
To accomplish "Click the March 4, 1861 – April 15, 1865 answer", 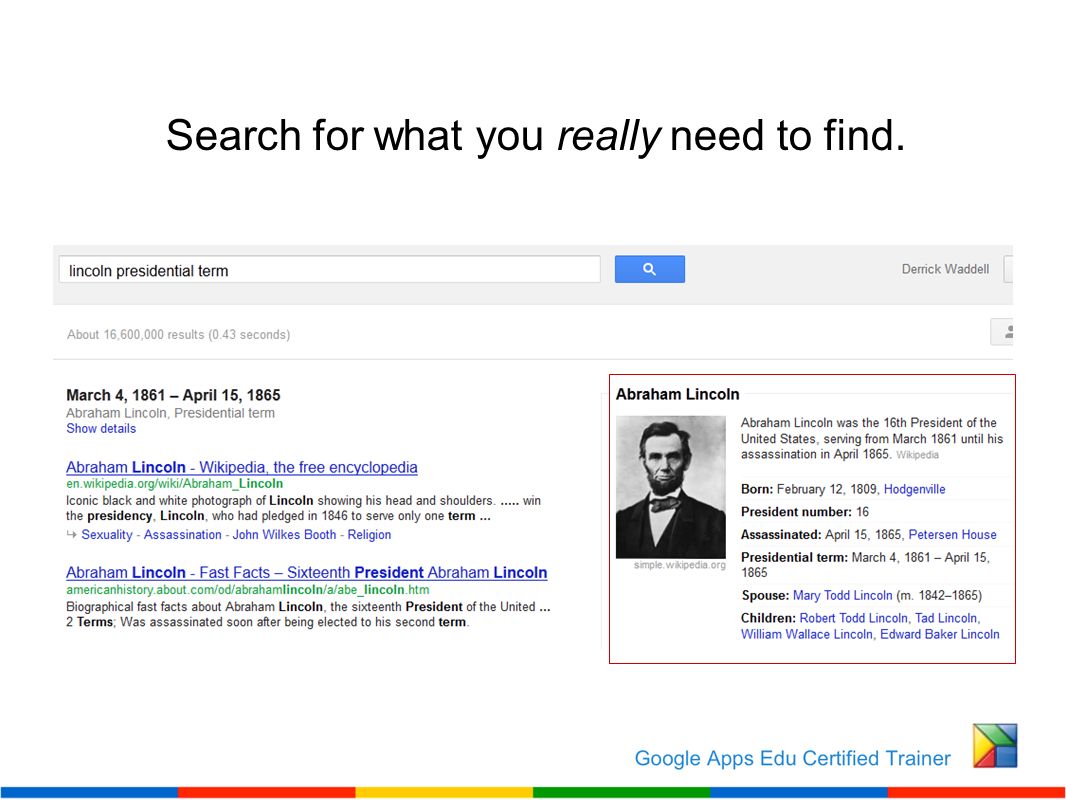I will [x=173, y=395].
